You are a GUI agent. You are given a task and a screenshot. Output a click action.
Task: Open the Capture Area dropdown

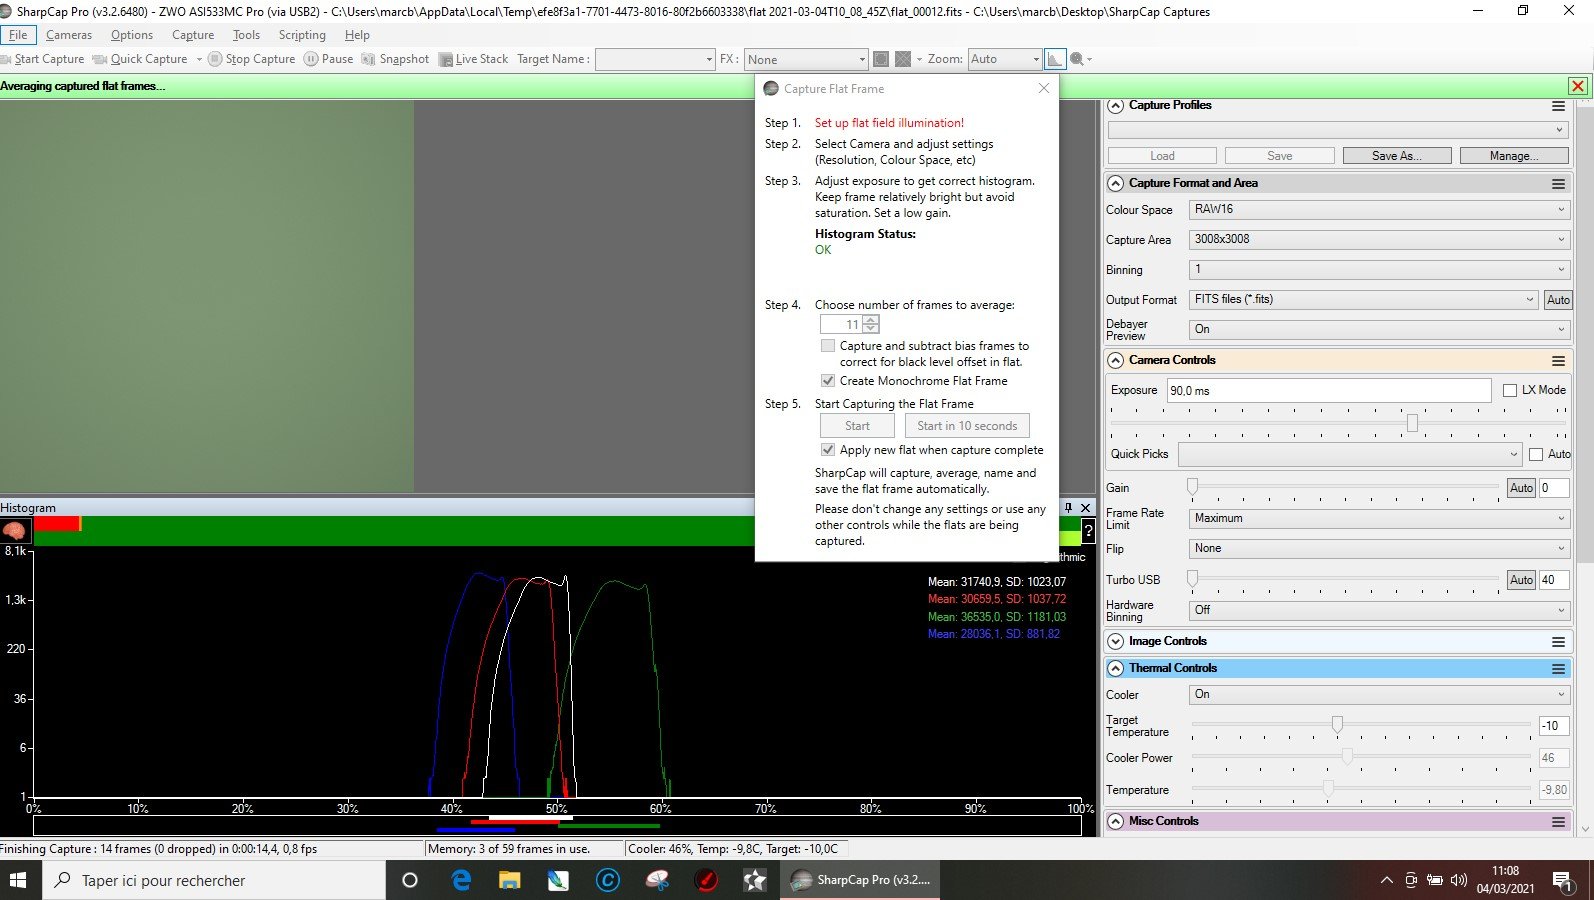[1379, 240]
